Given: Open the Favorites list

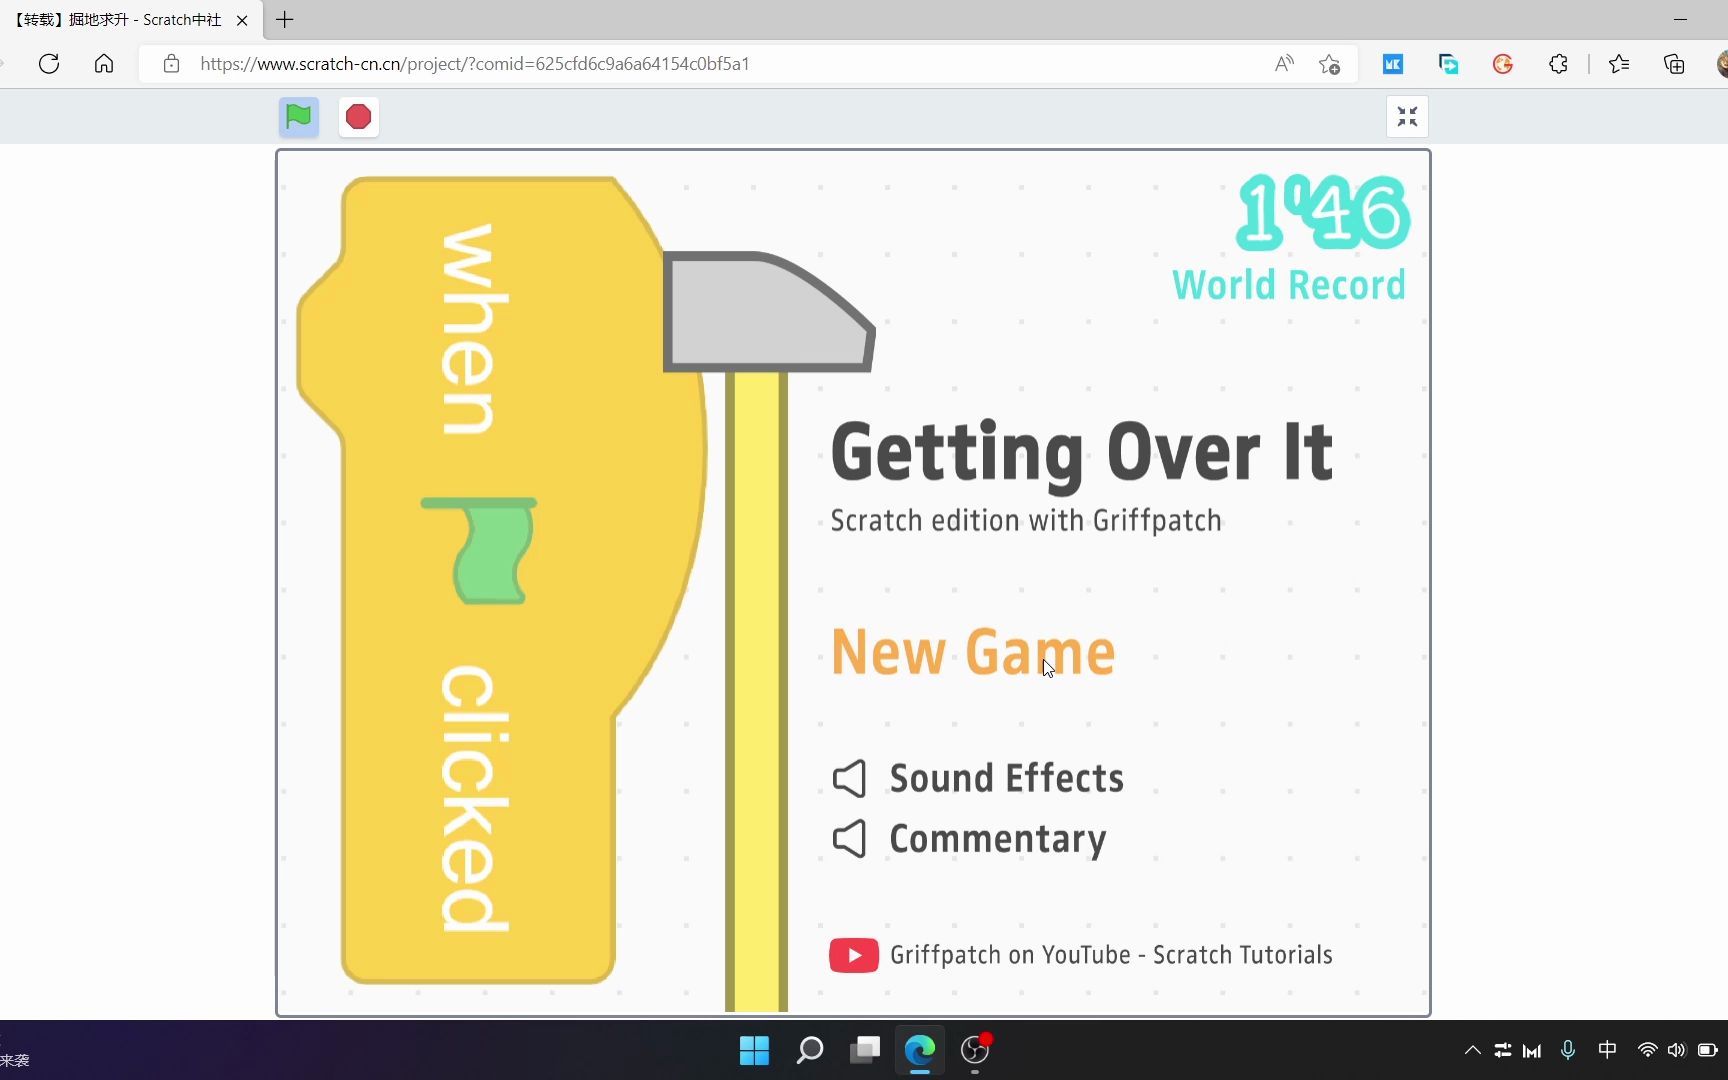Looking at the screenshot, I should click(x=1619, y=64).
